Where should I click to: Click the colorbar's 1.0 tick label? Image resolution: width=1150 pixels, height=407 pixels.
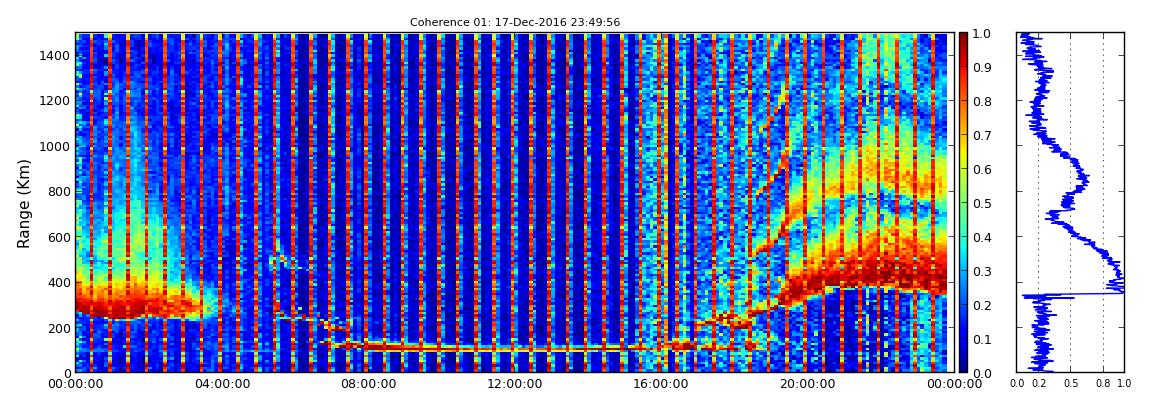click(982, 34)
